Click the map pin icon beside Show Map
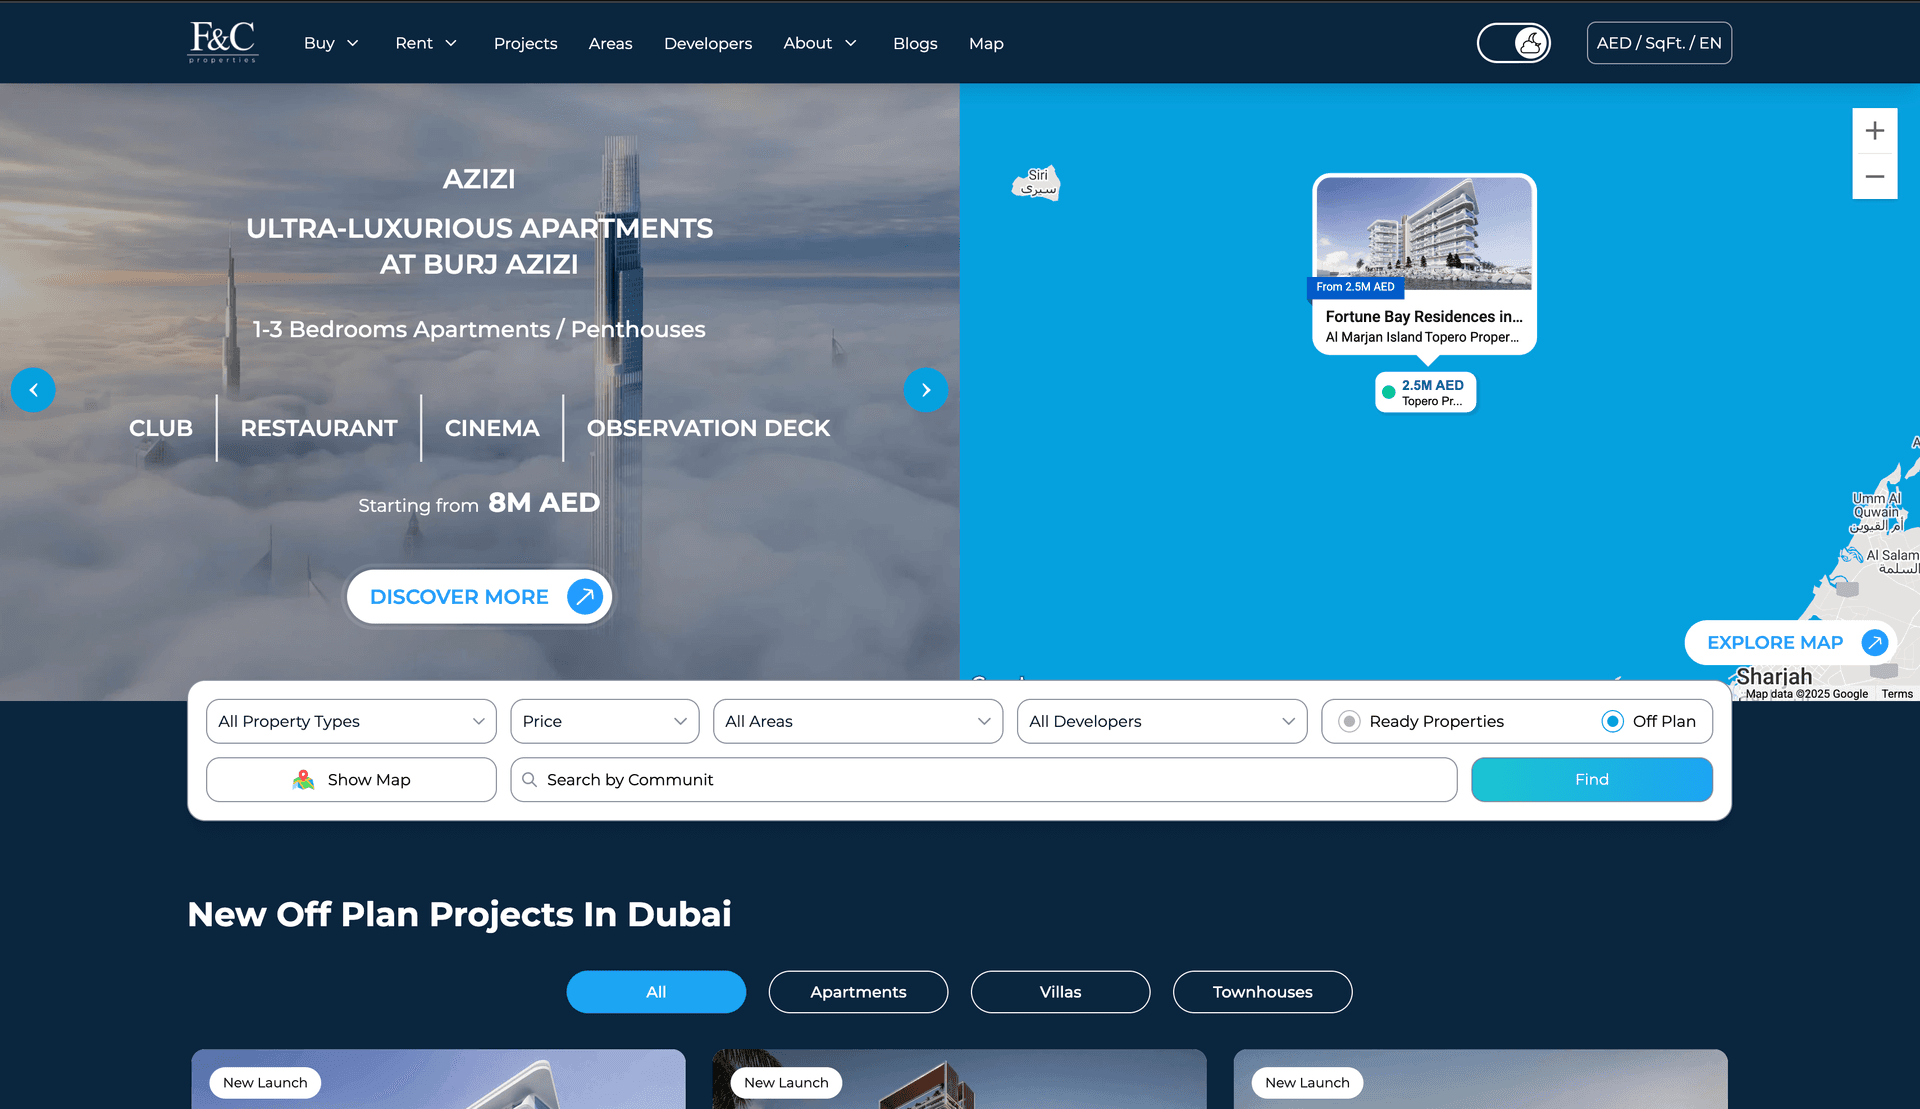Screen dimensions: 1920x1109 304,779
